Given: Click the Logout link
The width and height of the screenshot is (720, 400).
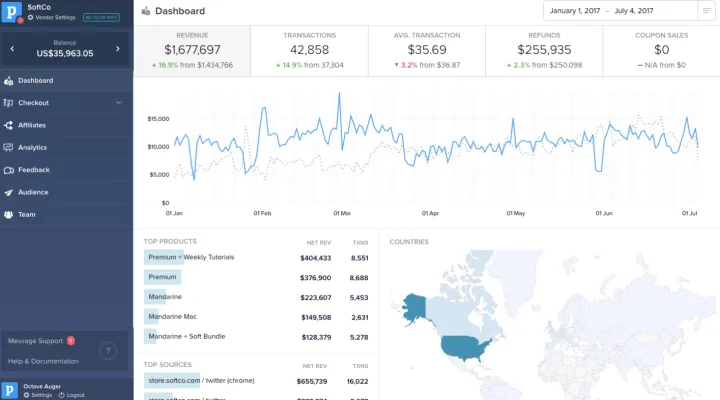Looking at the screenshot, I should 75,395.
